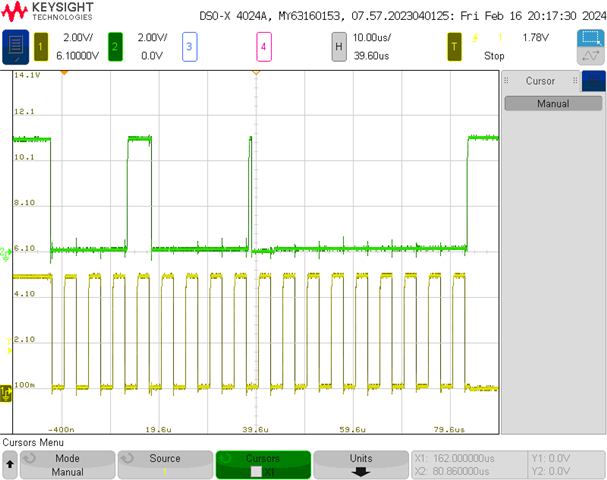This screenshot has height=480, width=607.
Task: Click the 14.1V vertical axis label
Action: 27,75
